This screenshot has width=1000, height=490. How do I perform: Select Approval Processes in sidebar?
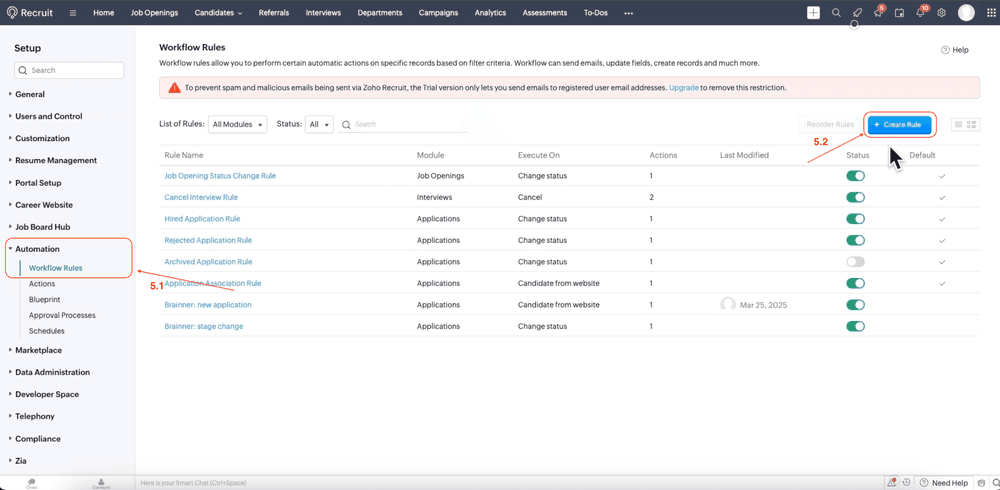pos(62,315)
